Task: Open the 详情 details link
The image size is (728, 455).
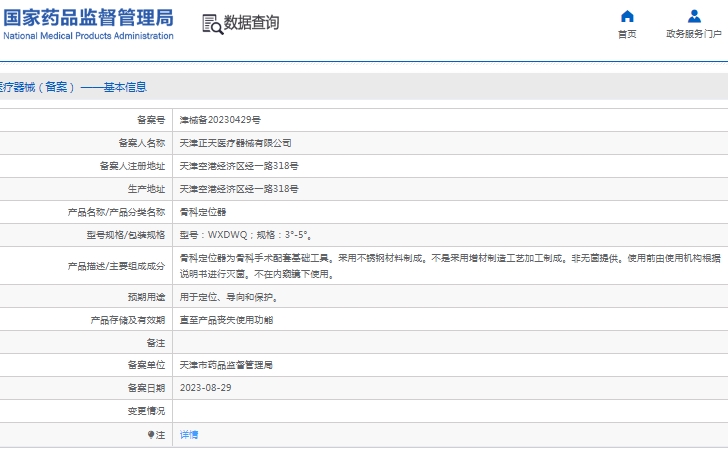Action: pos(189,435)
